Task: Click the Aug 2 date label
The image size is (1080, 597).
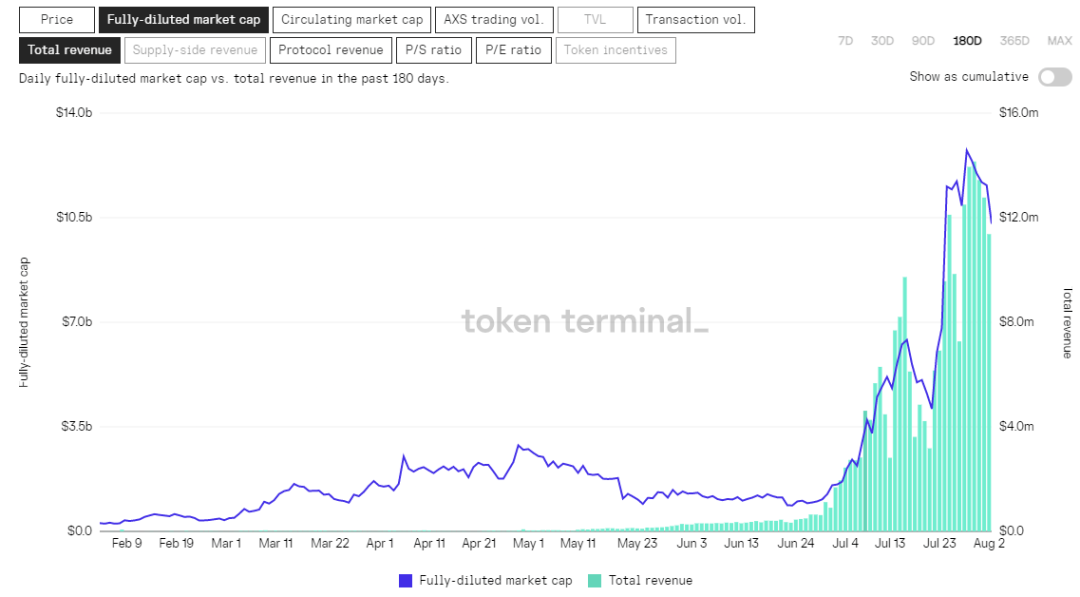Action: [x=989, y=544]
